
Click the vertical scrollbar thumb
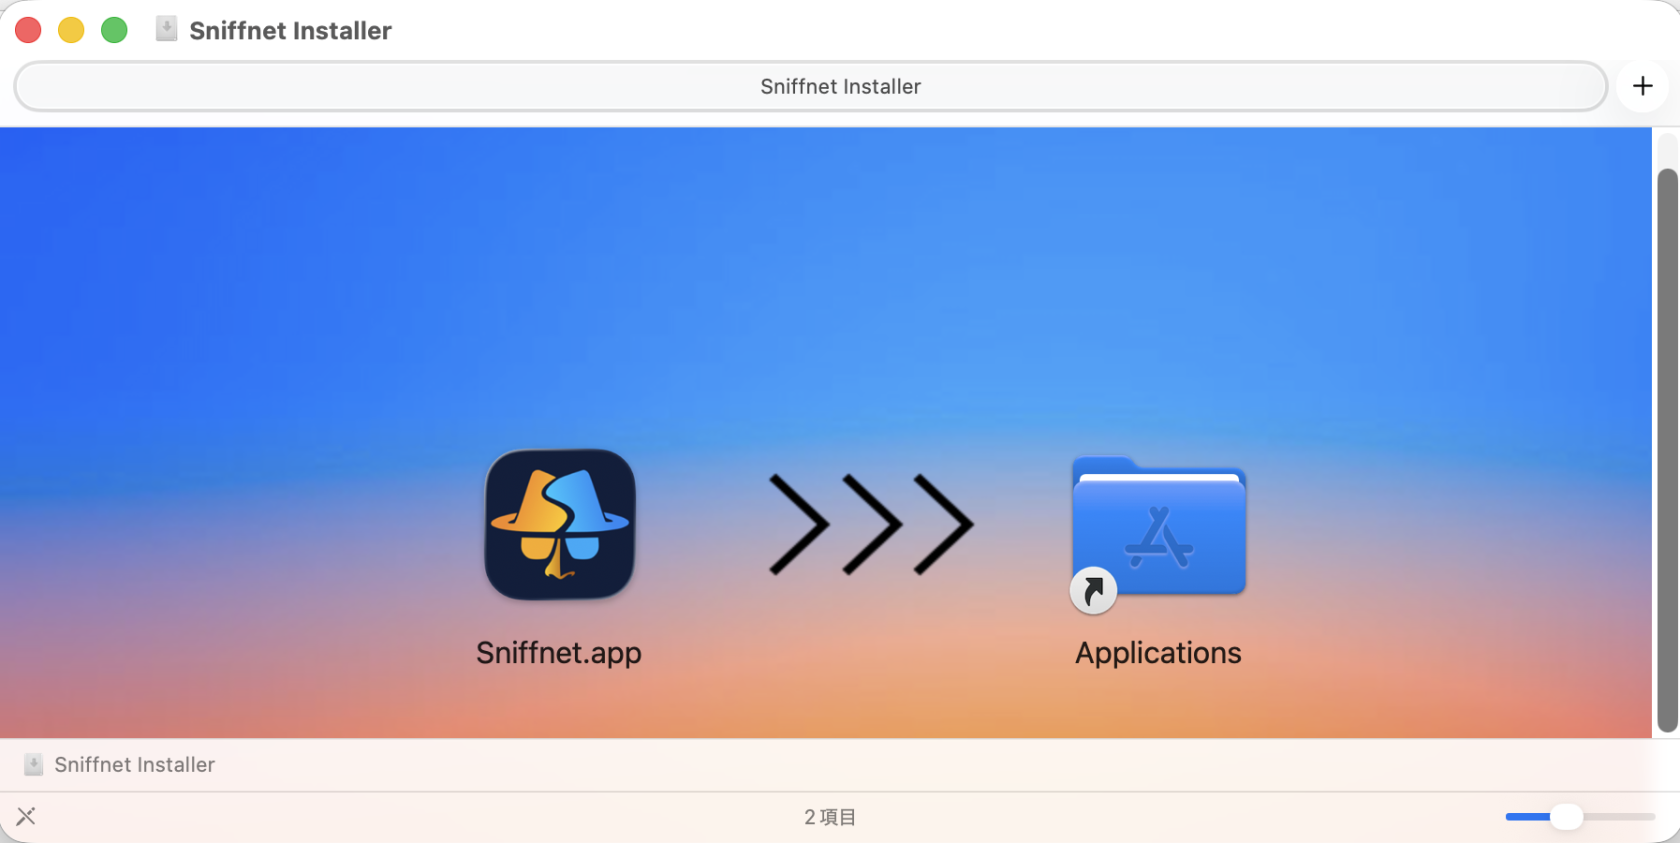1667,451
